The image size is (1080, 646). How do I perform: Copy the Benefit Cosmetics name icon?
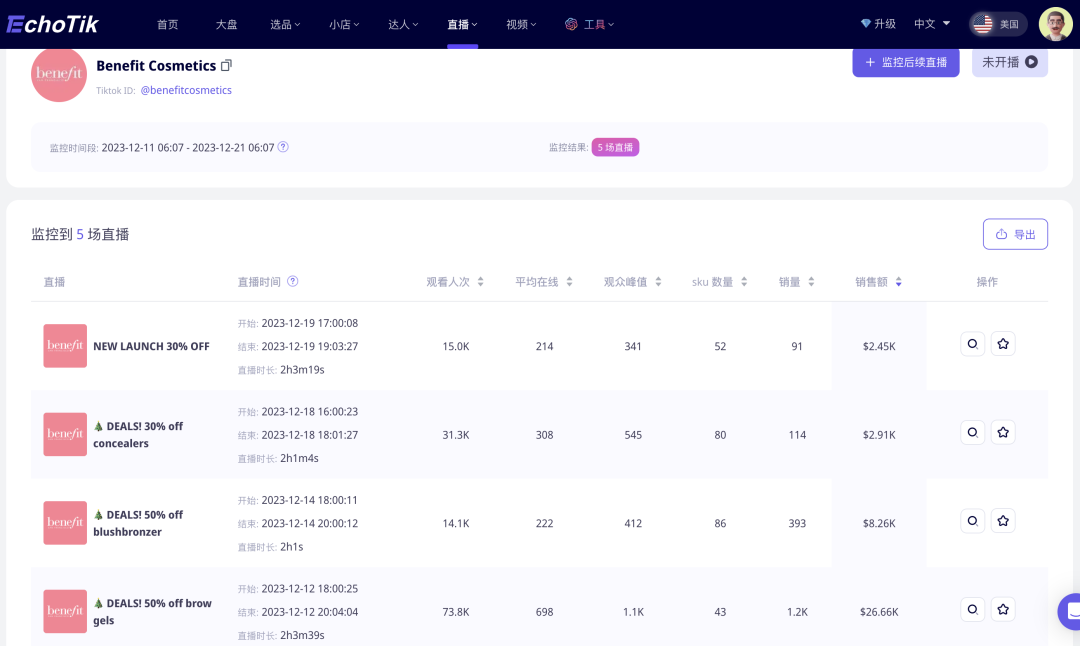tap(226, 66)
